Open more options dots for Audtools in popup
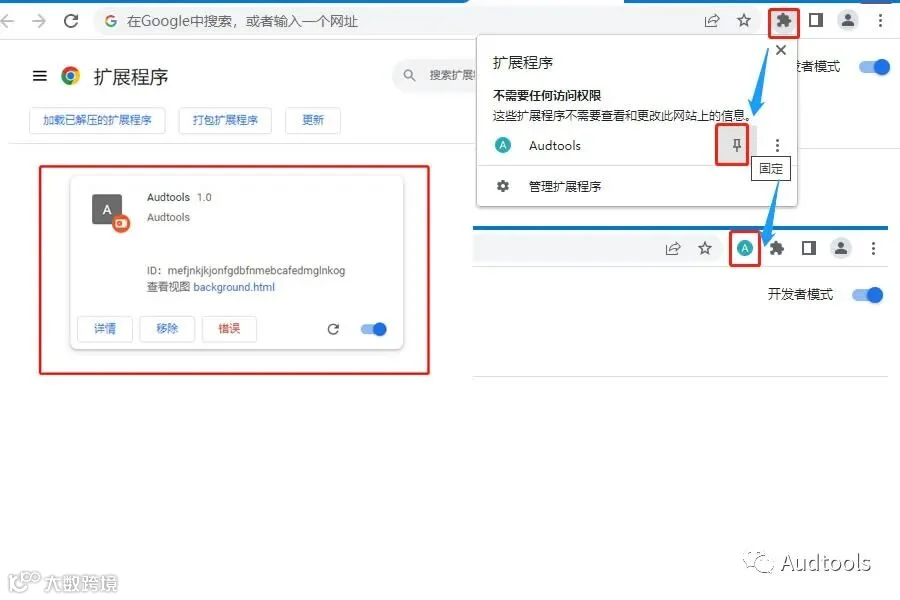 tap(777, 145)
